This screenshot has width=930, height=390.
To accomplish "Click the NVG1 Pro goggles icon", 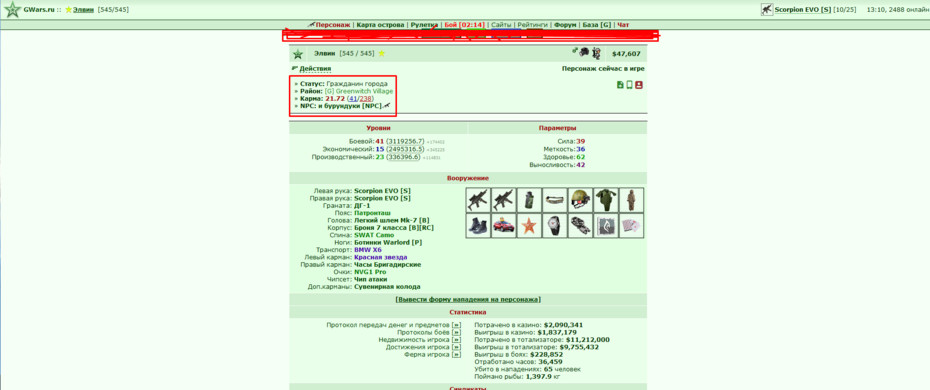I will click(x=581, y=226).
